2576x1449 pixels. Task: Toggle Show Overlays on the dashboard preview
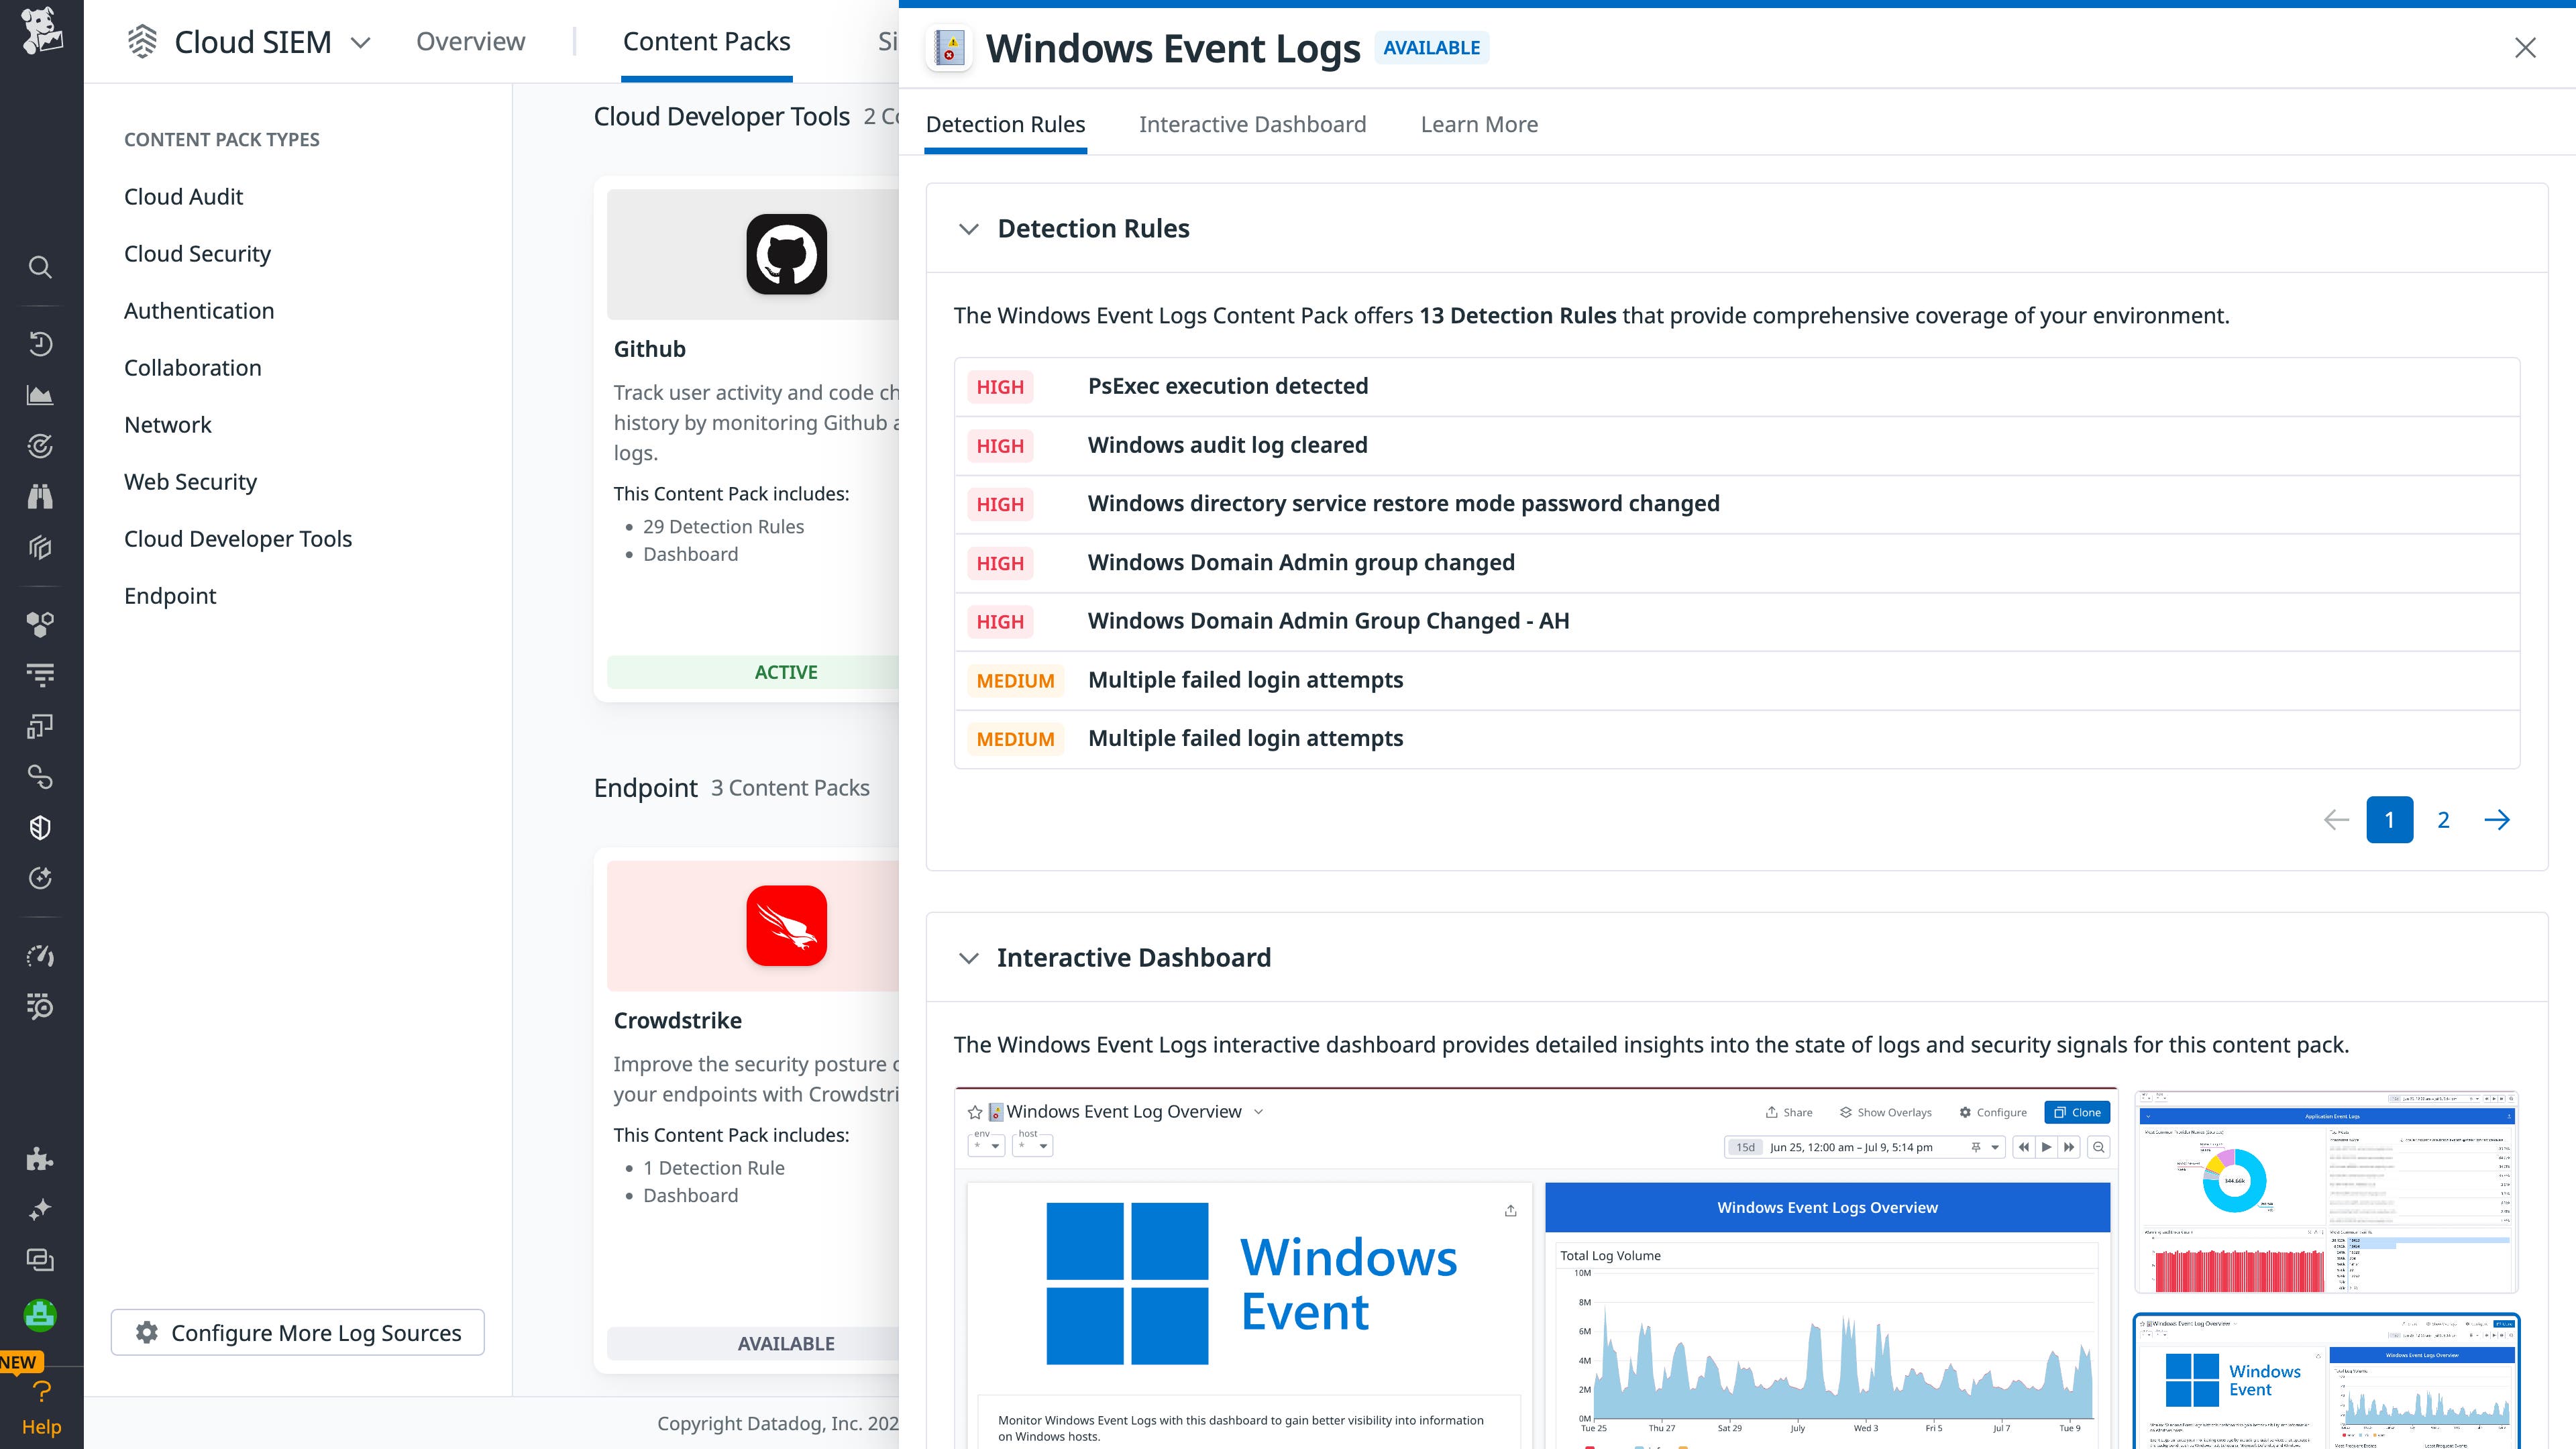[1885, 1112]
